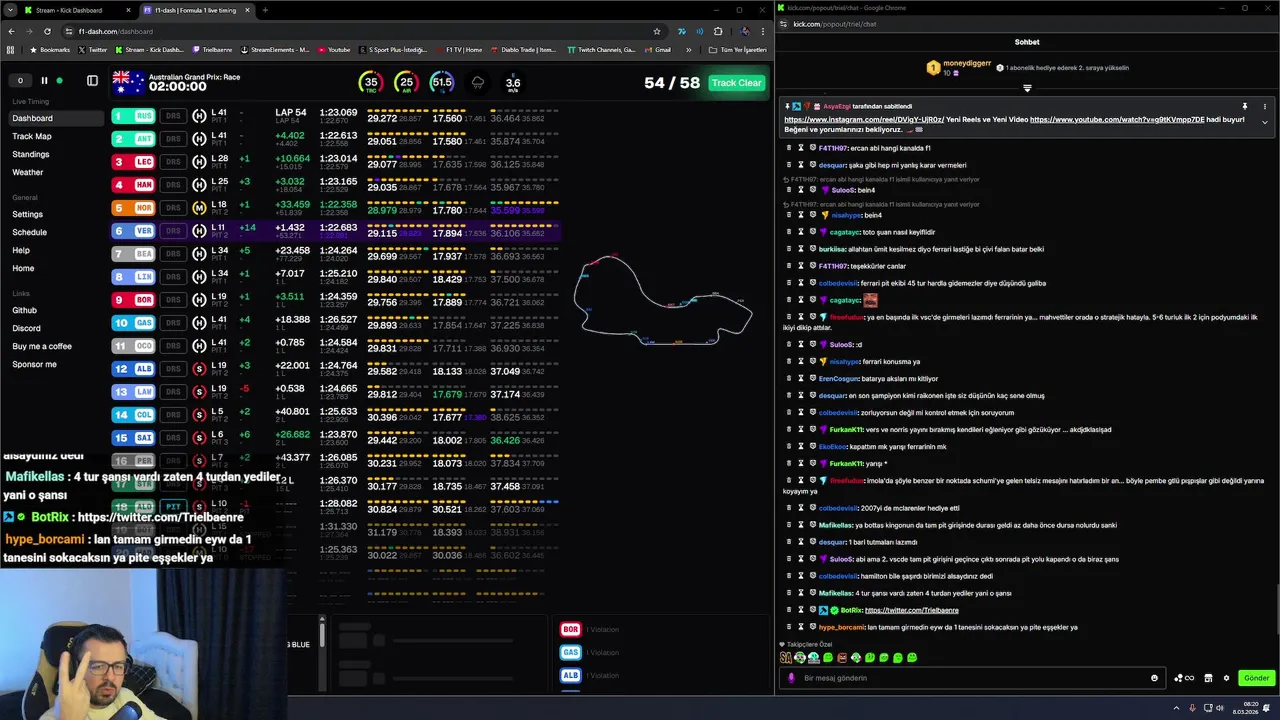This screenshot has width=1280, height=720.
Task: Open the emoji picker in chat input
Action: (1154, 678)
